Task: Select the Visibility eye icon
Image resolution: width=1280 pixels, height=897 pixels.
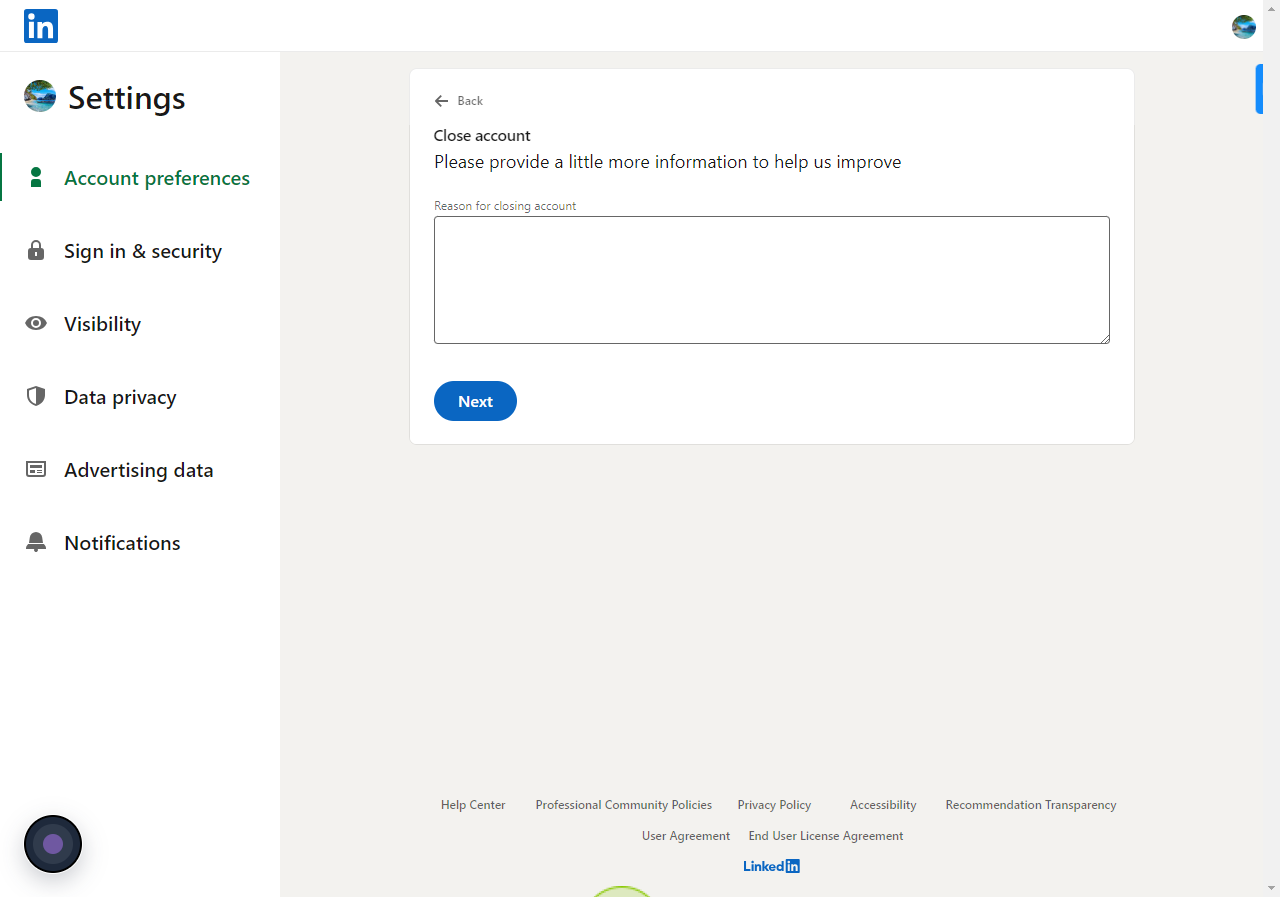Action: point(36,324)
